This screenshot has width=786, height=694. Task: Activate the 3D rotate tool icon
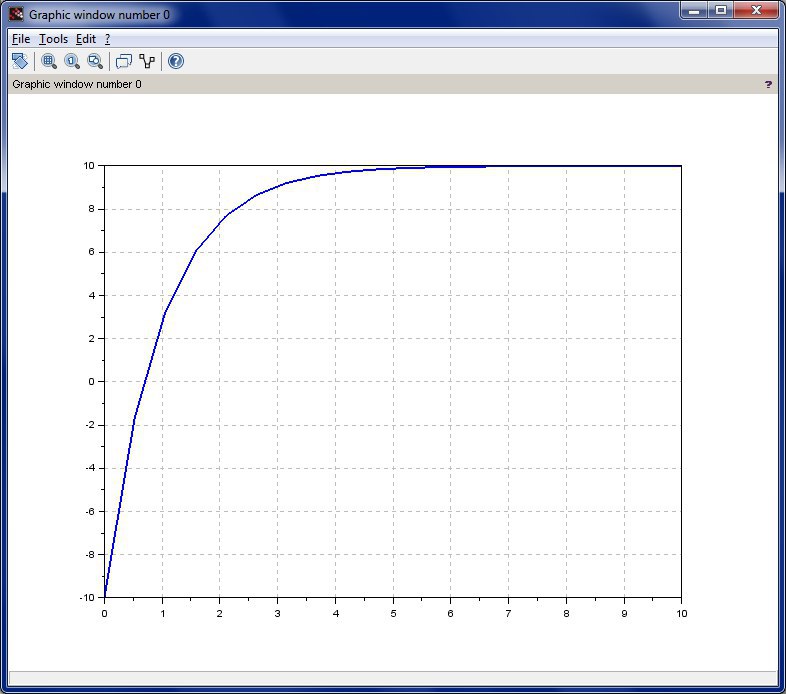pyautogui.click(x=20, y=61)
